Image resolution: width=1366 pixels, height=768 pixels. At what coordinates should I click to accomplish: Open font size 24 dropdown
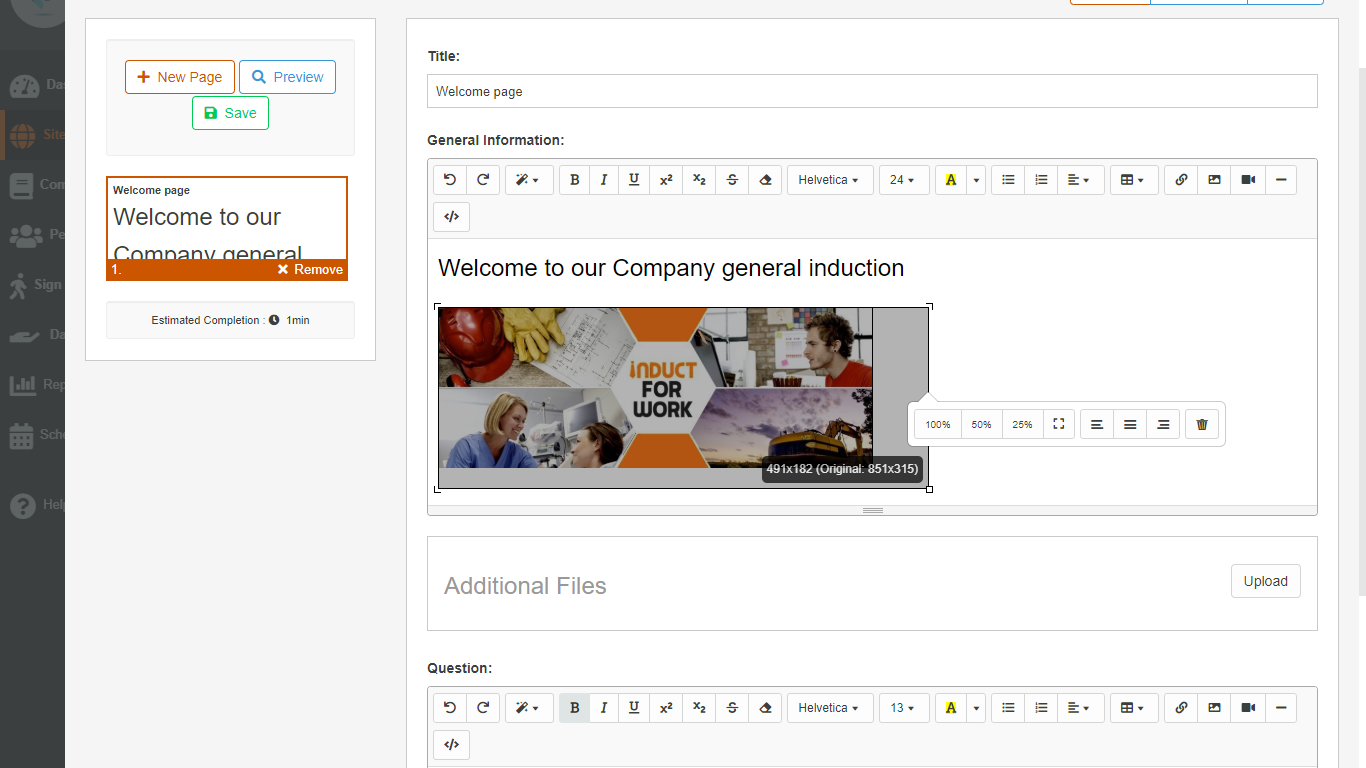click(904, 180)
